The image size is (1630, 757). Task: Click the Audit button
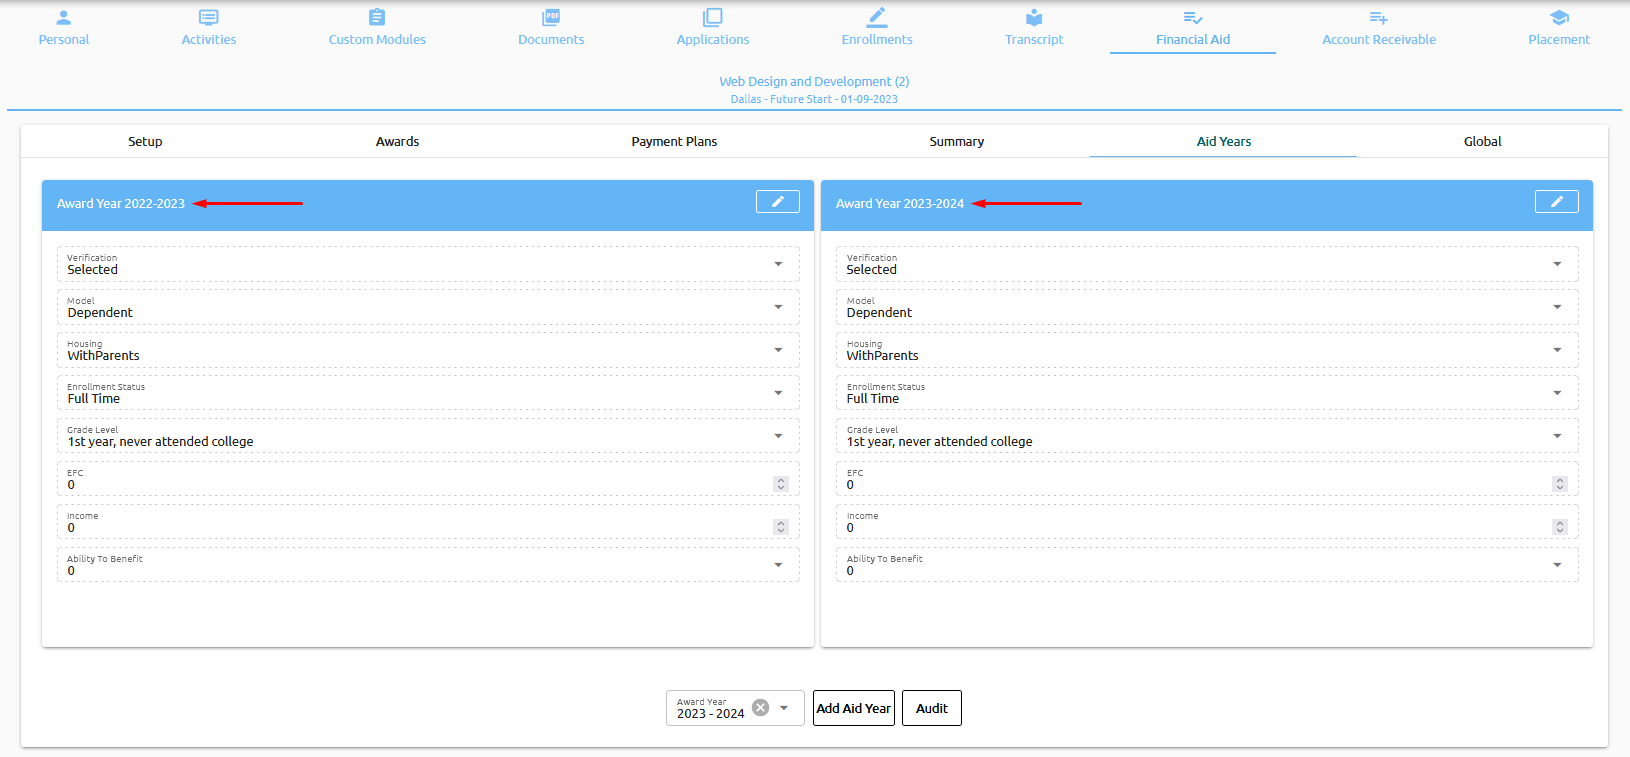coord(931,708)
